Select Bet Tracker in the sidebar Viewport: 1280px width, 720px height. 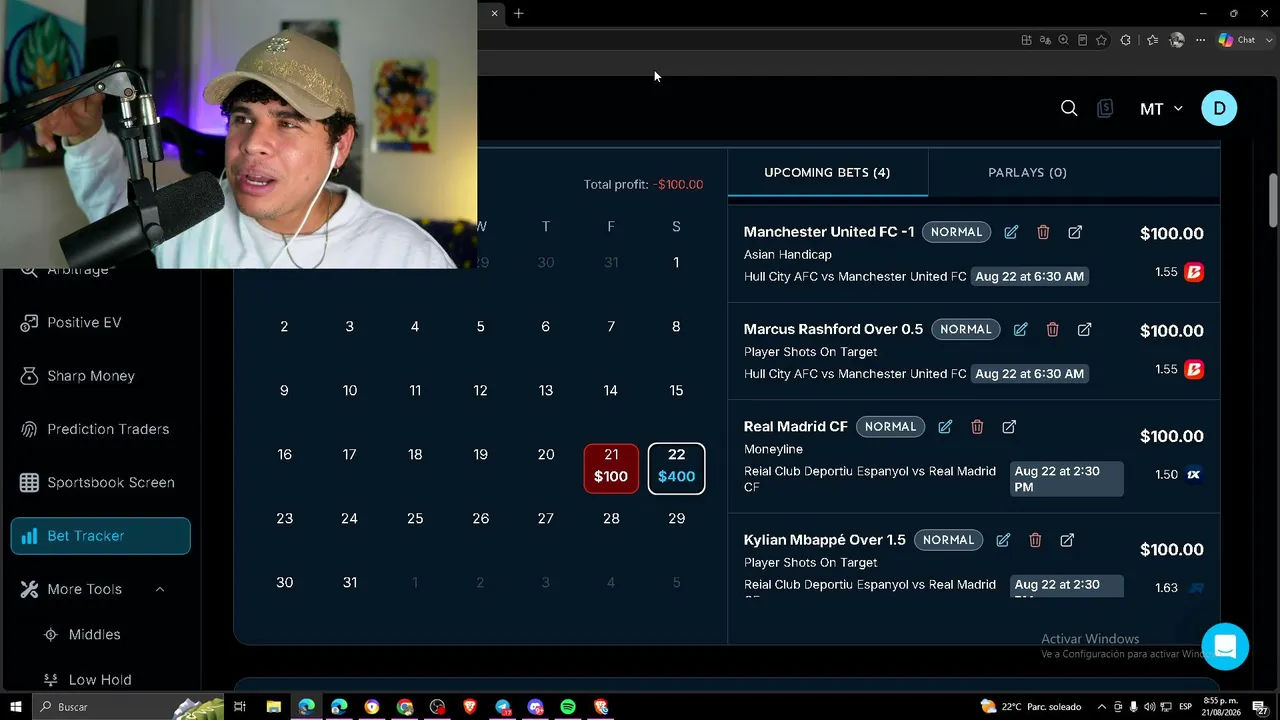[100, 536]
